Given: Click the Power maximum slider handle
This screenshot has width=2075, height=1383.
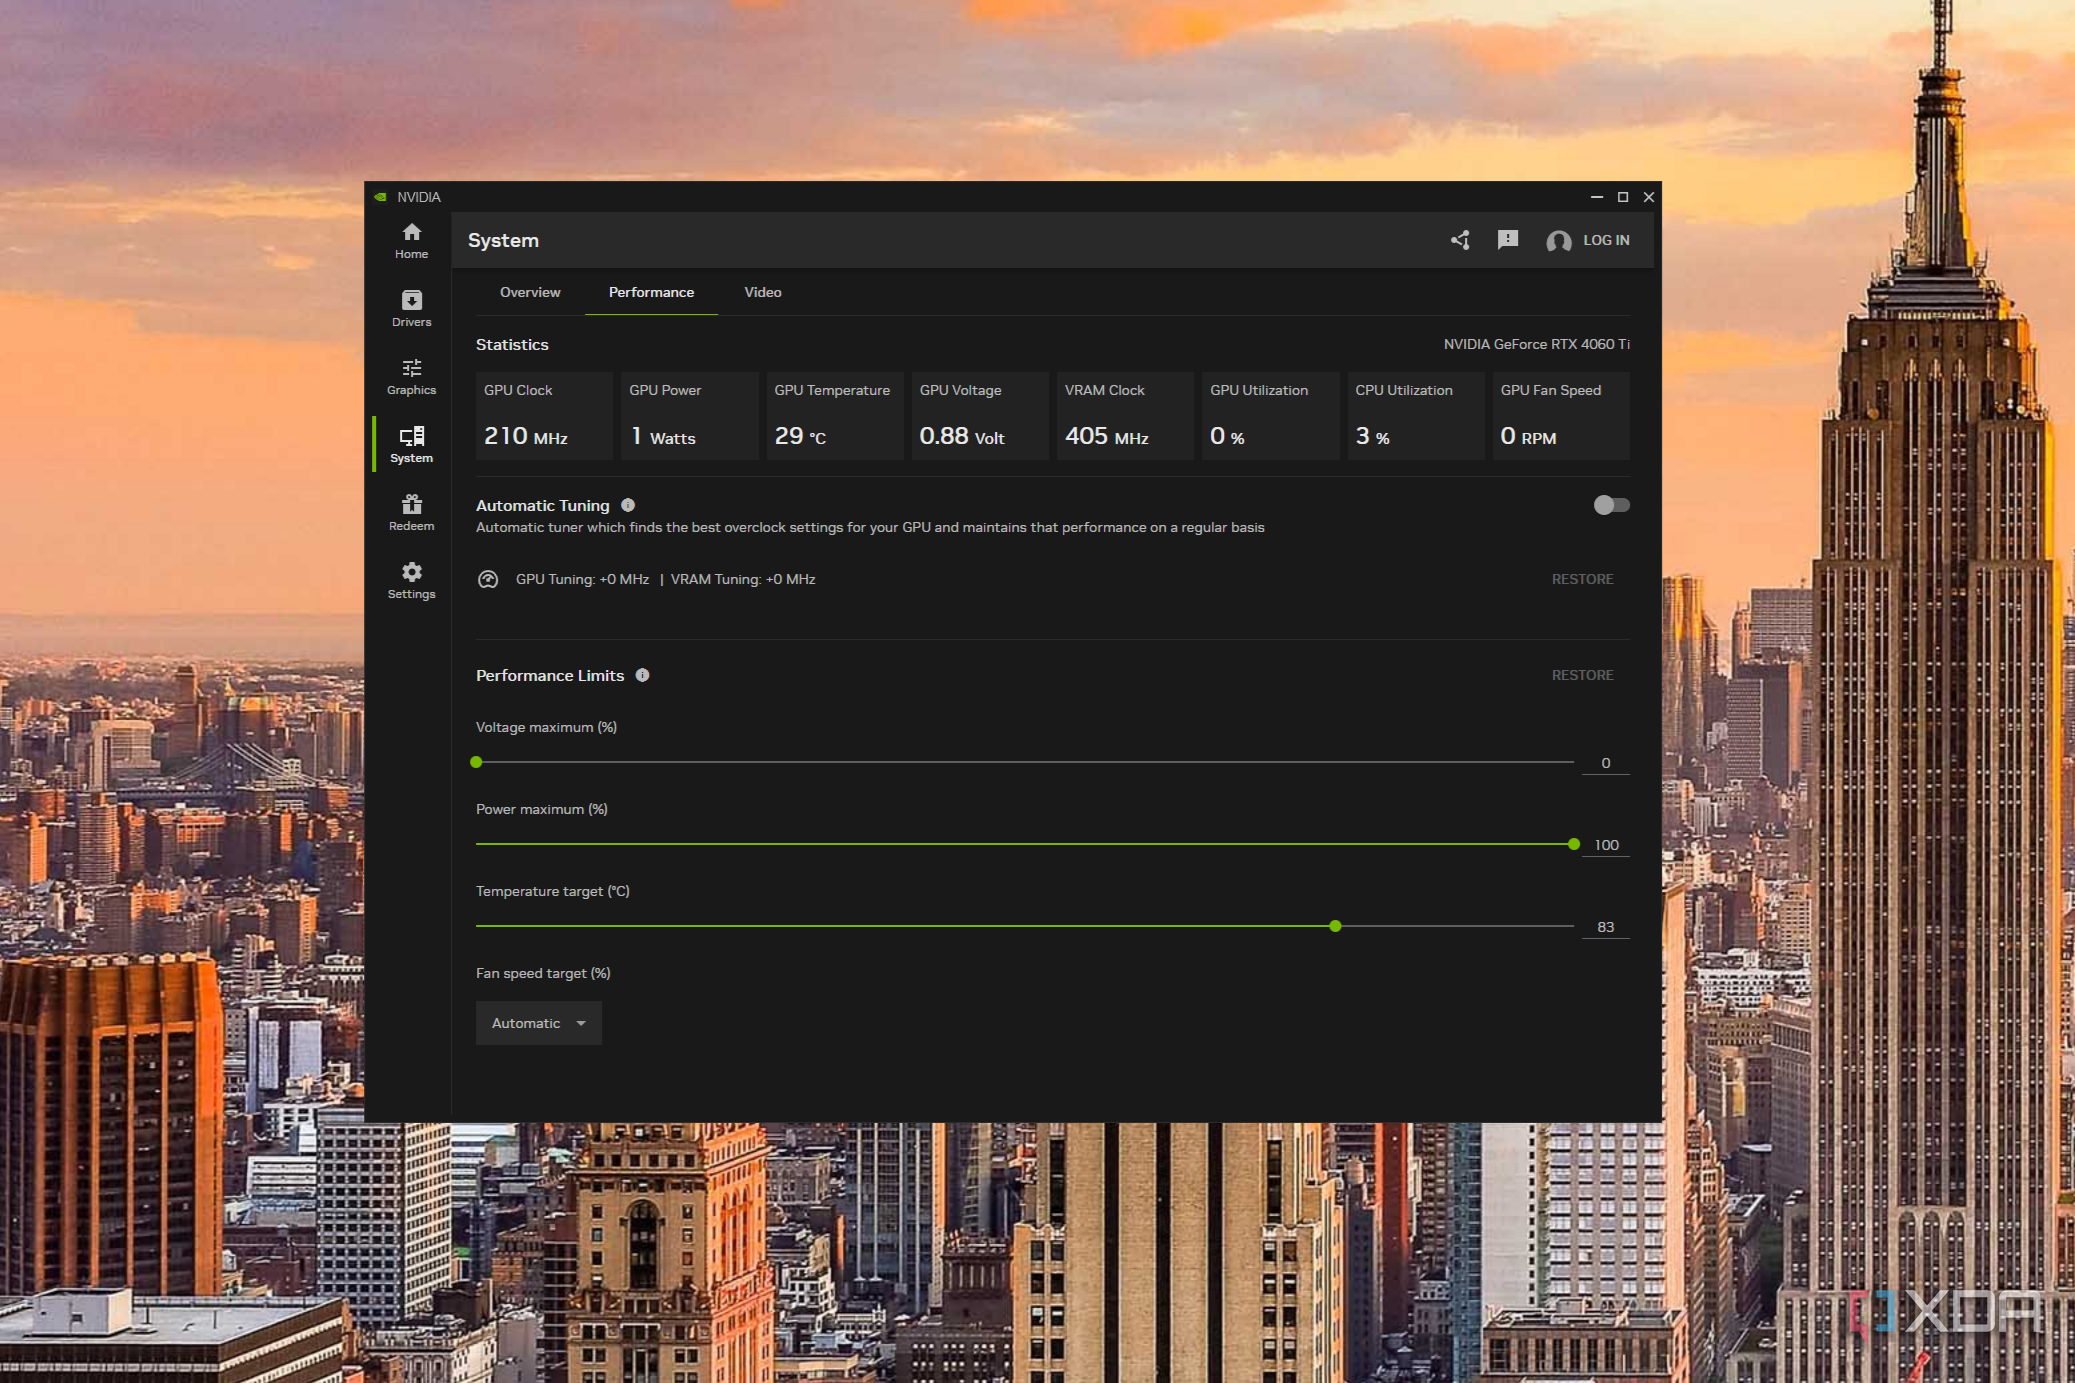Looking at the screenshot, I should [x=1574, y=844].
